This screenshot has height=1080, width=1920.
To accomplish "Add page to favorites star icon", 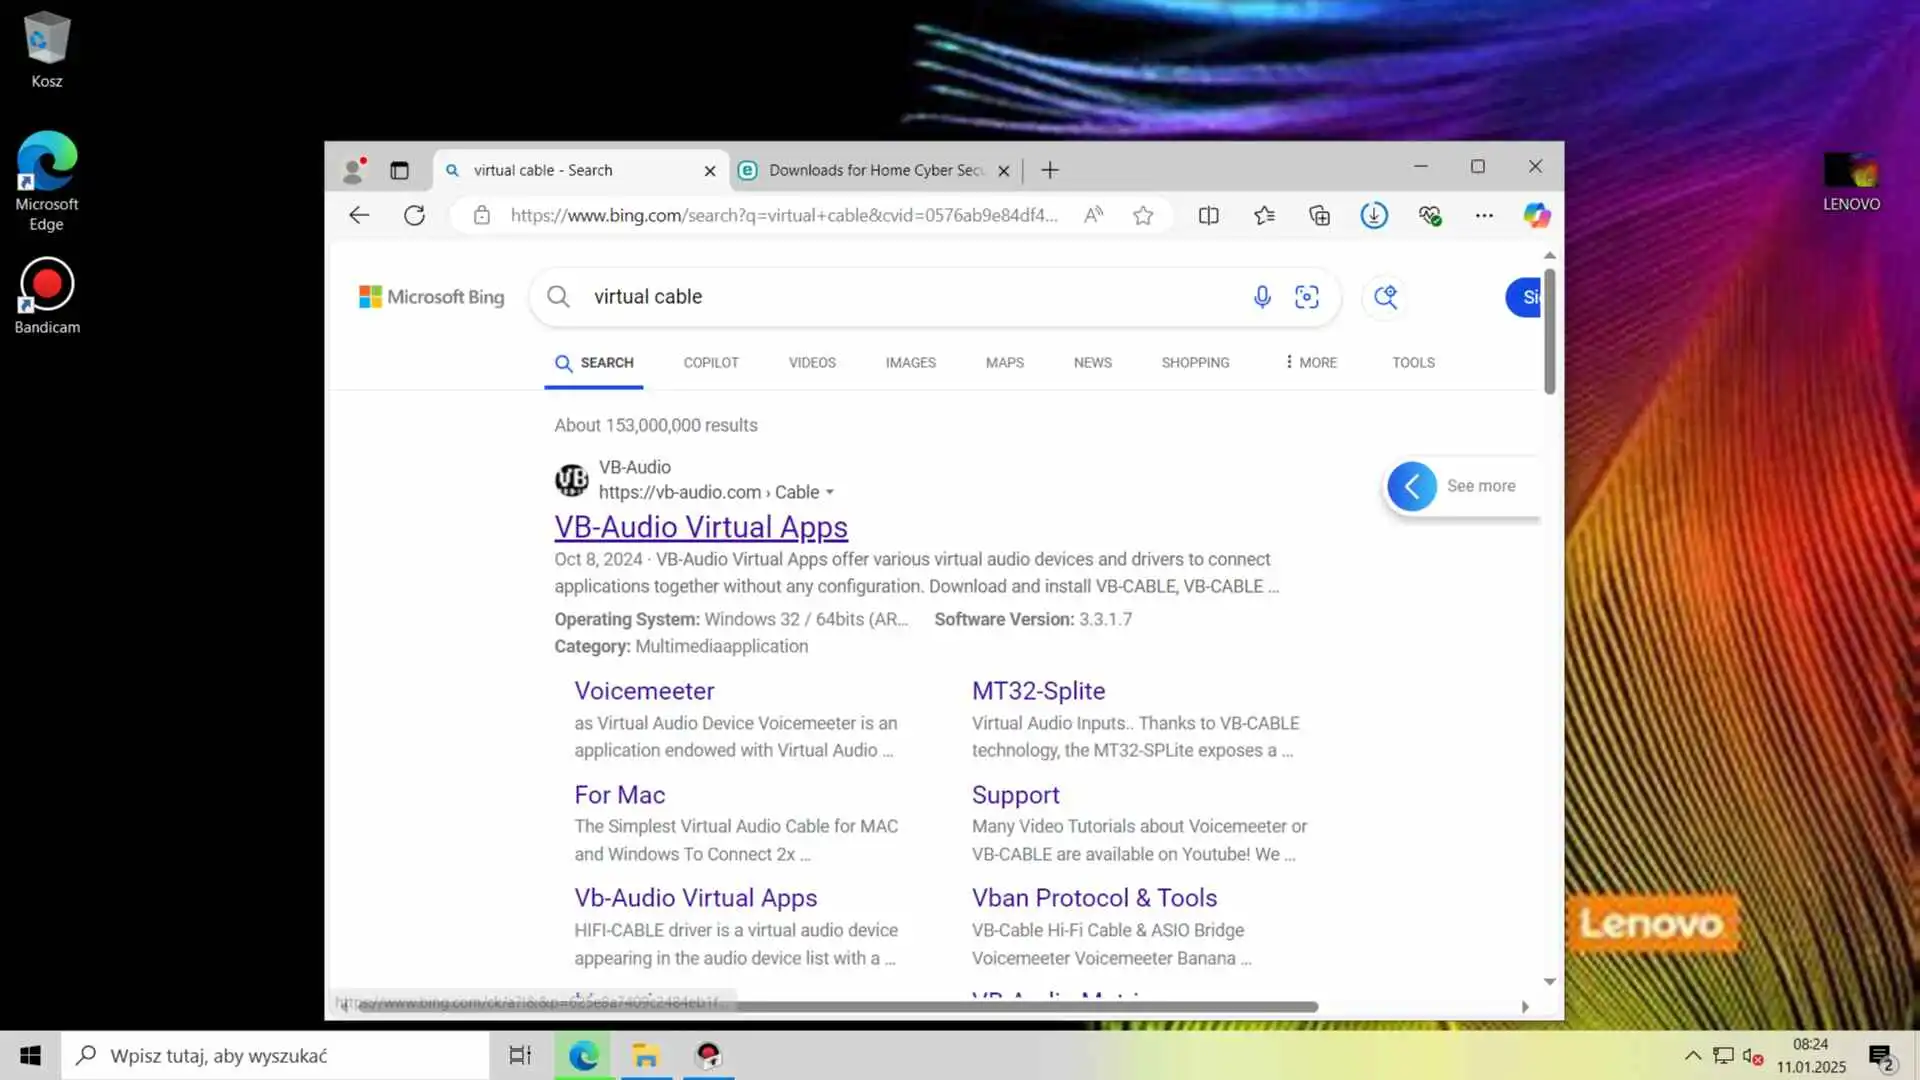I will pyautogui.click(x=1143, y=215).
